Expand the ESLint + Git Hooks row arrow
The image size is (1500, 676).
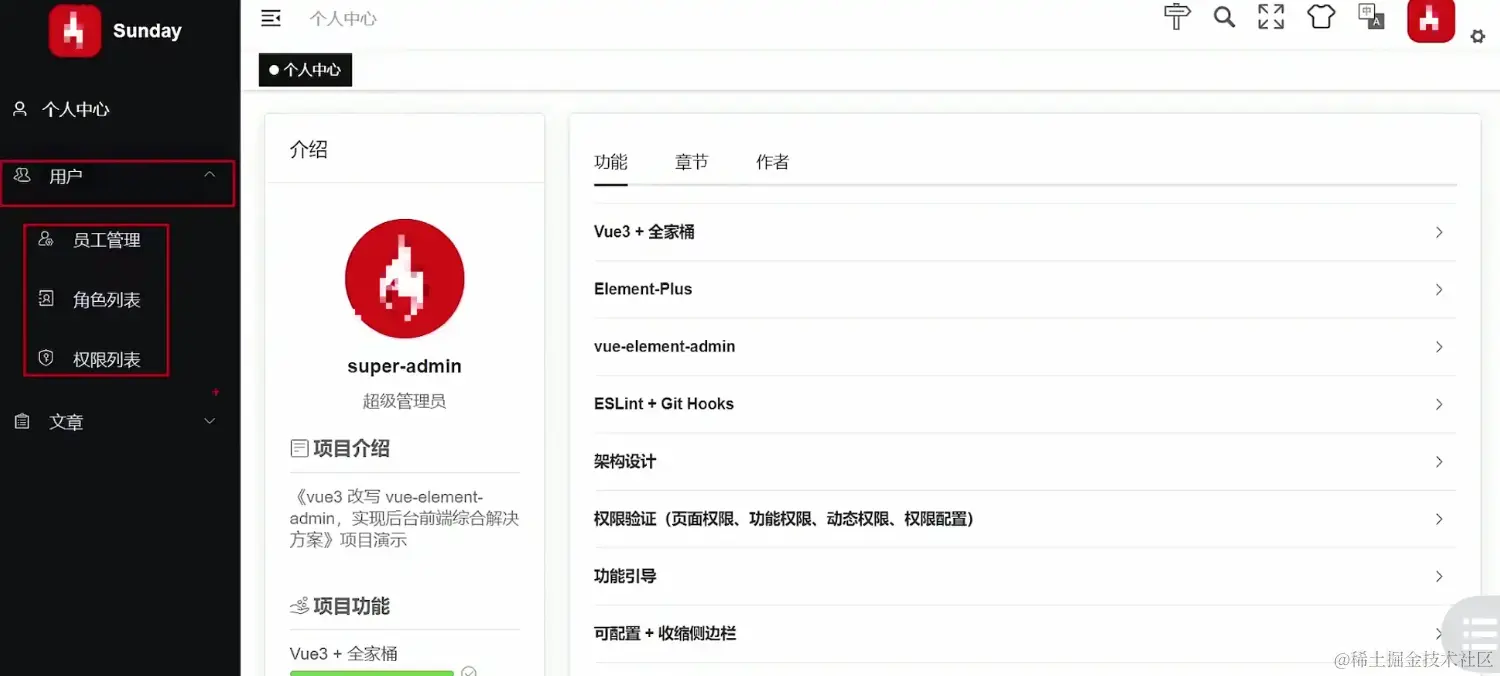pos(1439,404)
